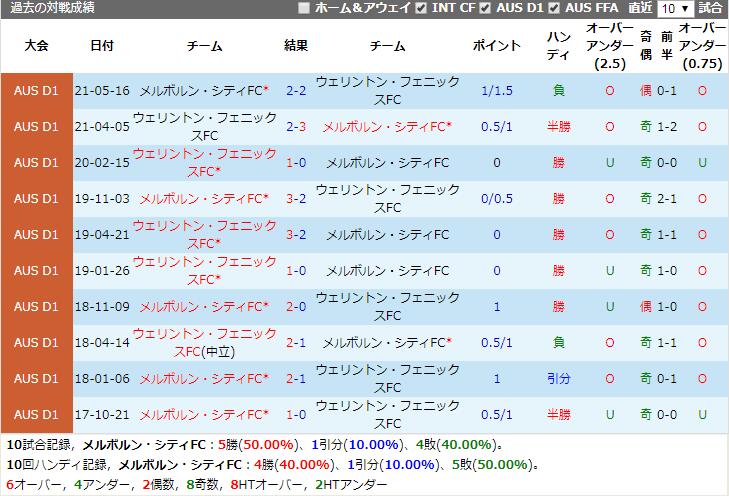Select home team メルボルン・シティFC on 18-11-09
This screenshot has height=496, width=729.
(204, 307)
